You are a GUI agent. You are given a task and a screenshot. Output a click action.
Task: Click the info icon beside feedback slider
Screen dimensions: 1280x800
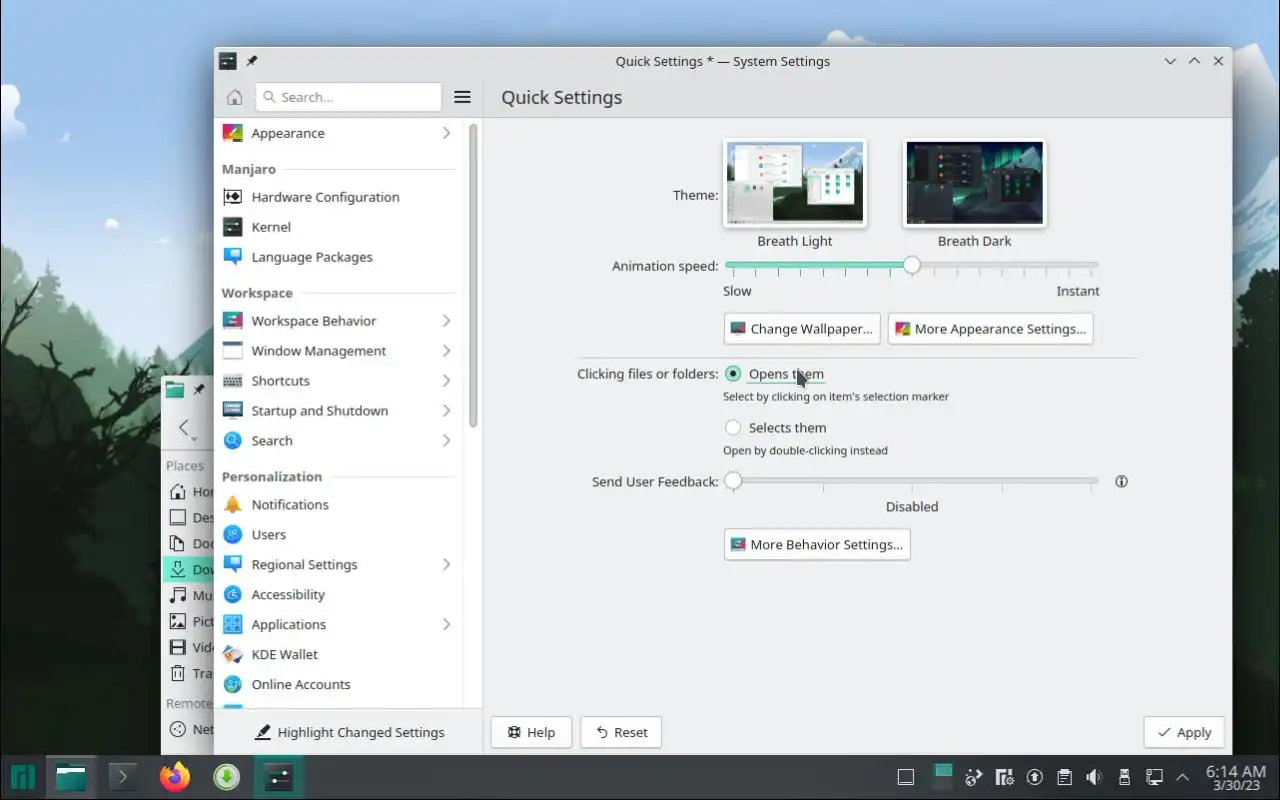tap(1121, 481)
